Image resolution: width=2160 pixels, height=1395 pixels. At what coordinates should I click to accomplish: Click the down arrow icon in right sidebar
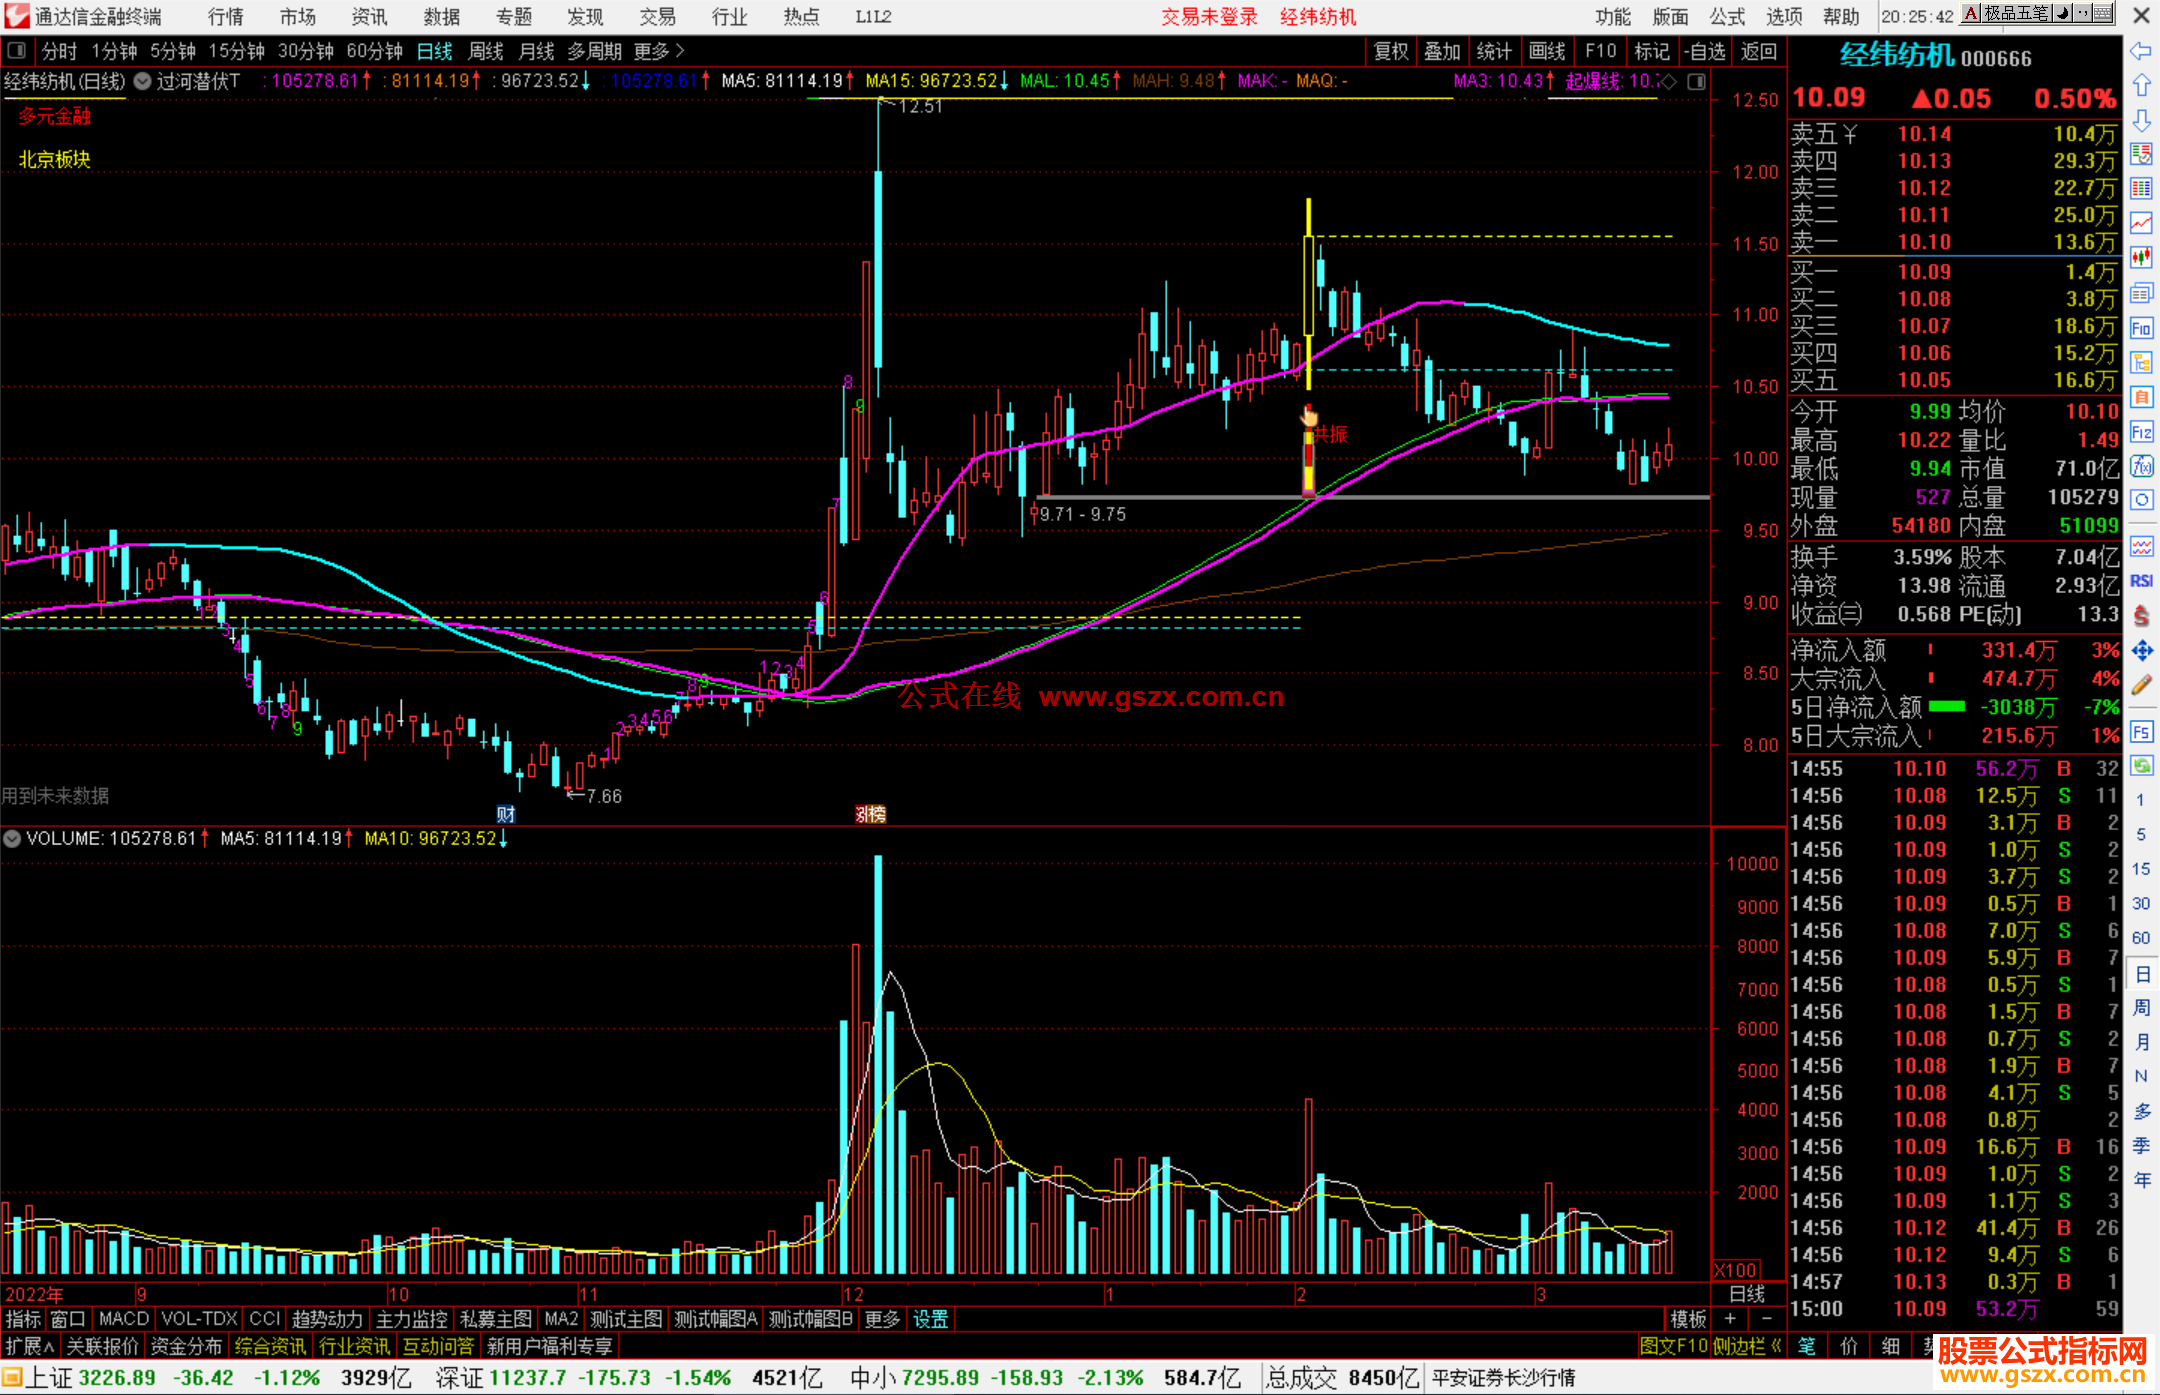(x=2141, y=120)
